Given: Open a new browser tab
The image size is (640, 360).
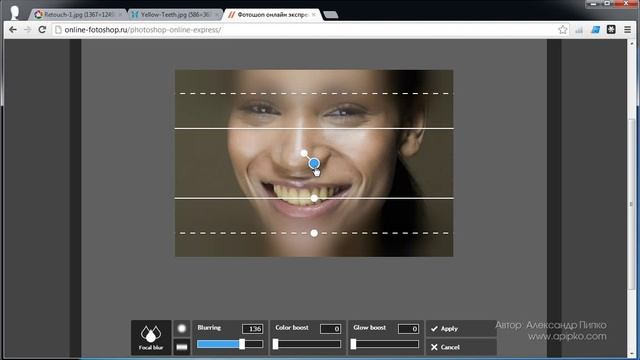Looking at the screenshot, I should pyautogui.click(x=331, y=15).
